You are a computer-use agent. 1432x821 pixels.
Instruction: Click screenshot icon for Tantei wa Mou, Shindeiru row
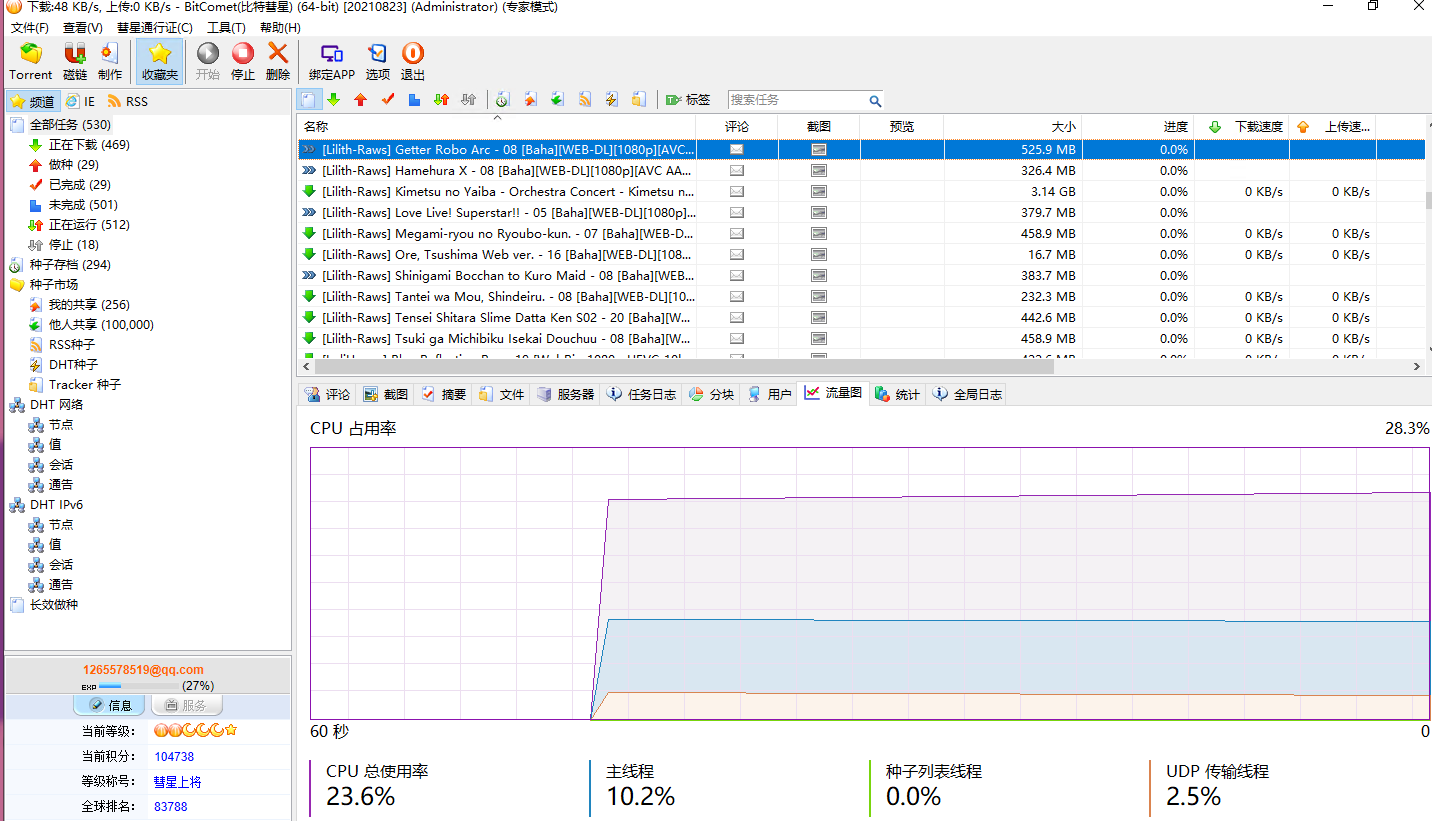click(x=819, y=297)
